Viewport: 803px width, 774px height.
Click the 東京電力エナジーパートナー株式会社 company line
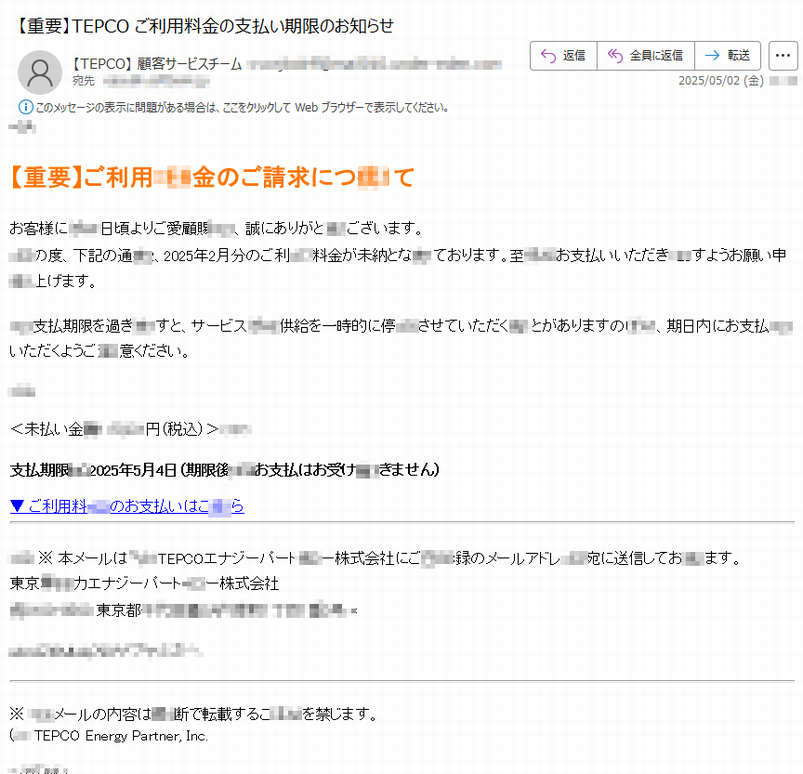[144, 583]
